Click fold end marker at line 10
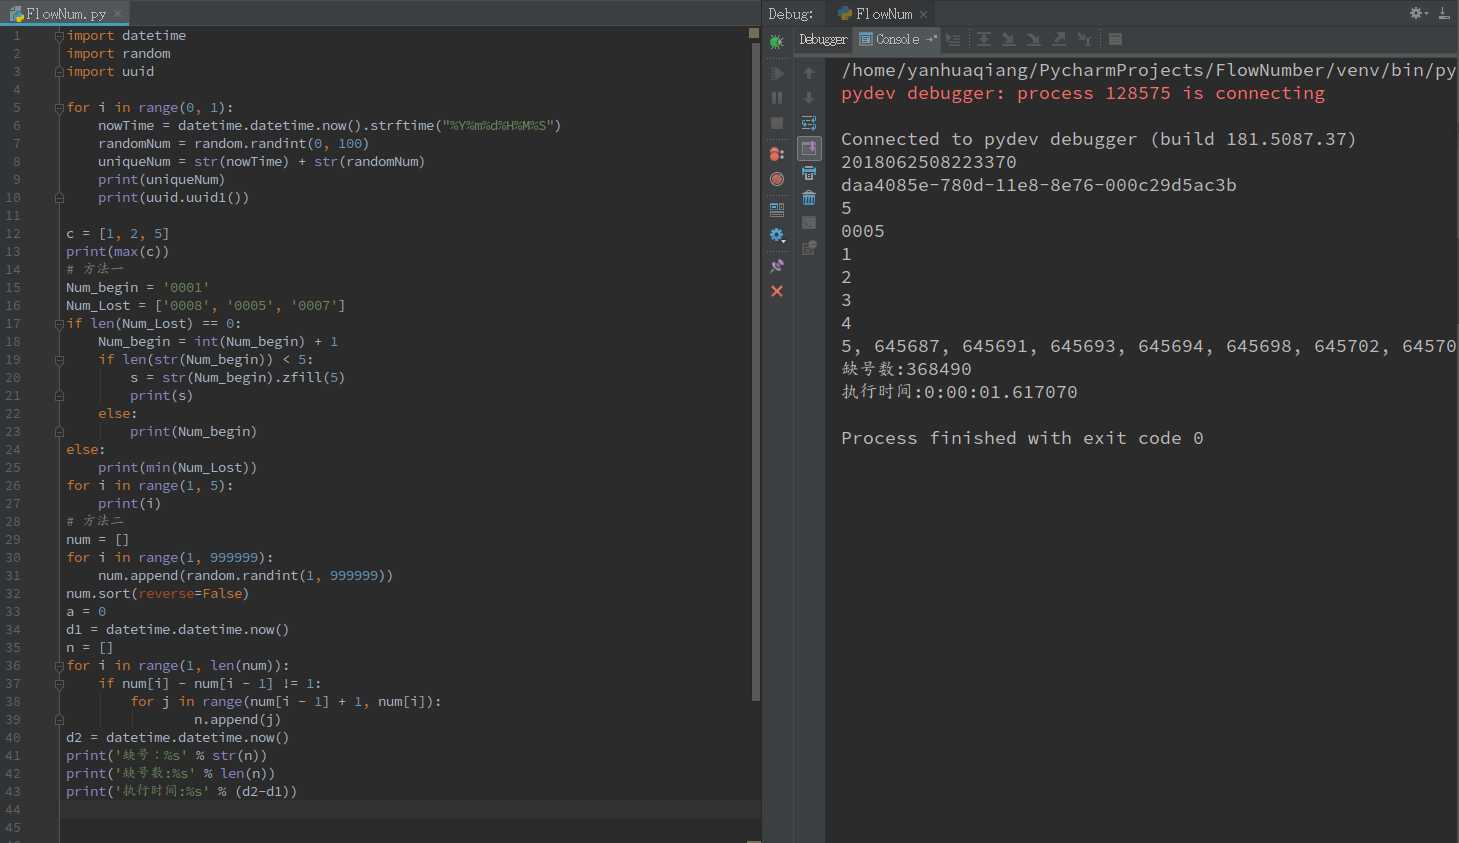Image resolution: width=1459 pixels, height=843 pixels. pyautogui.click(x=59, y=198)
